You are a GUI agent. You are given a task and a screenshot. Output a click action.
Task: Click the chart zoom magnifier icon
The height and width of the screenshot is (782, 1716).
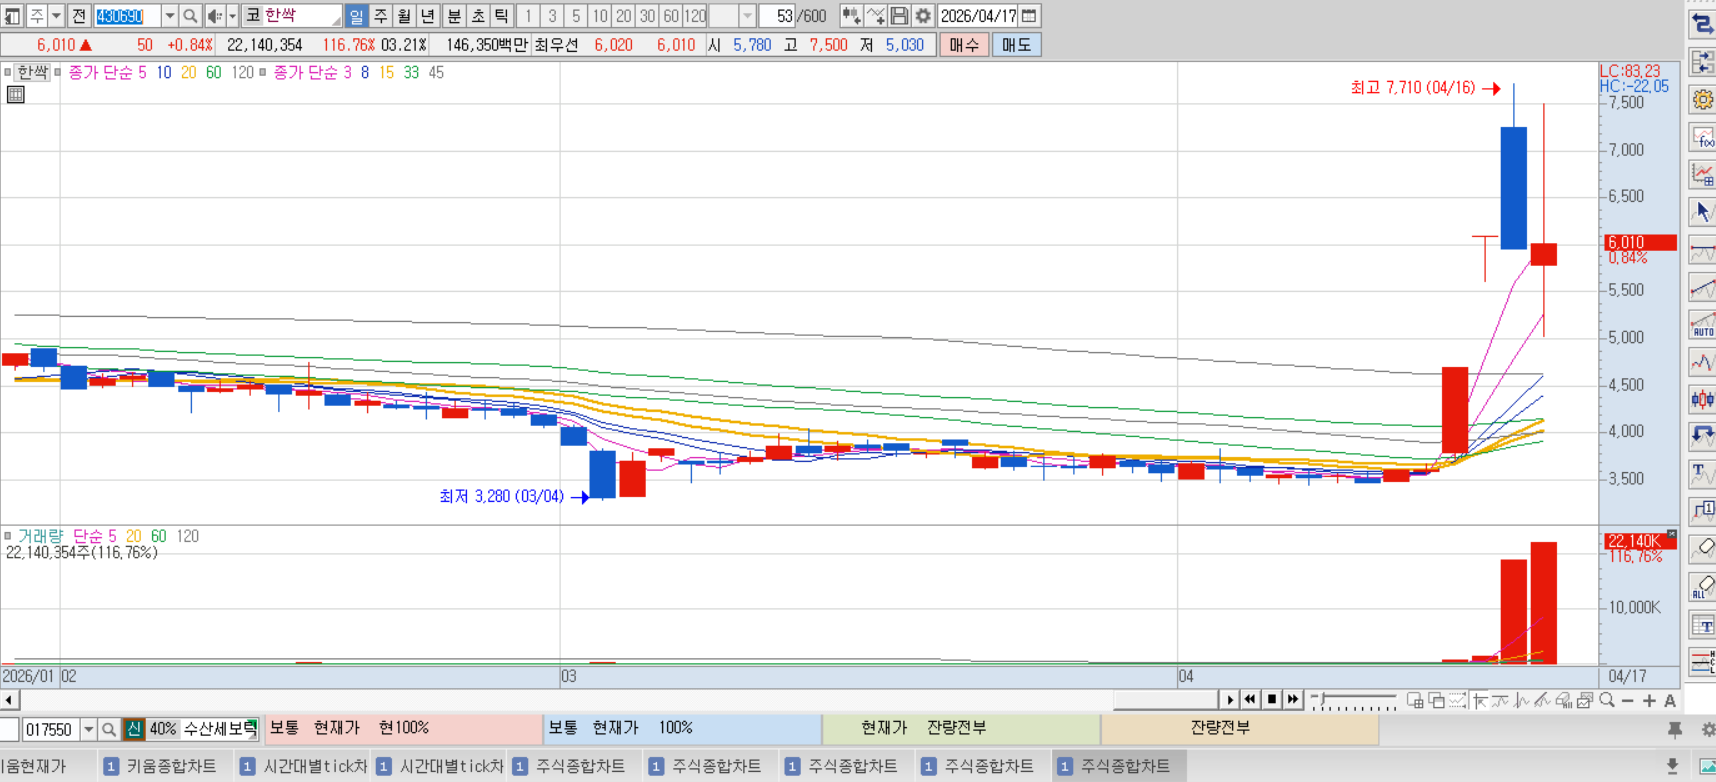pos(1607,700)
